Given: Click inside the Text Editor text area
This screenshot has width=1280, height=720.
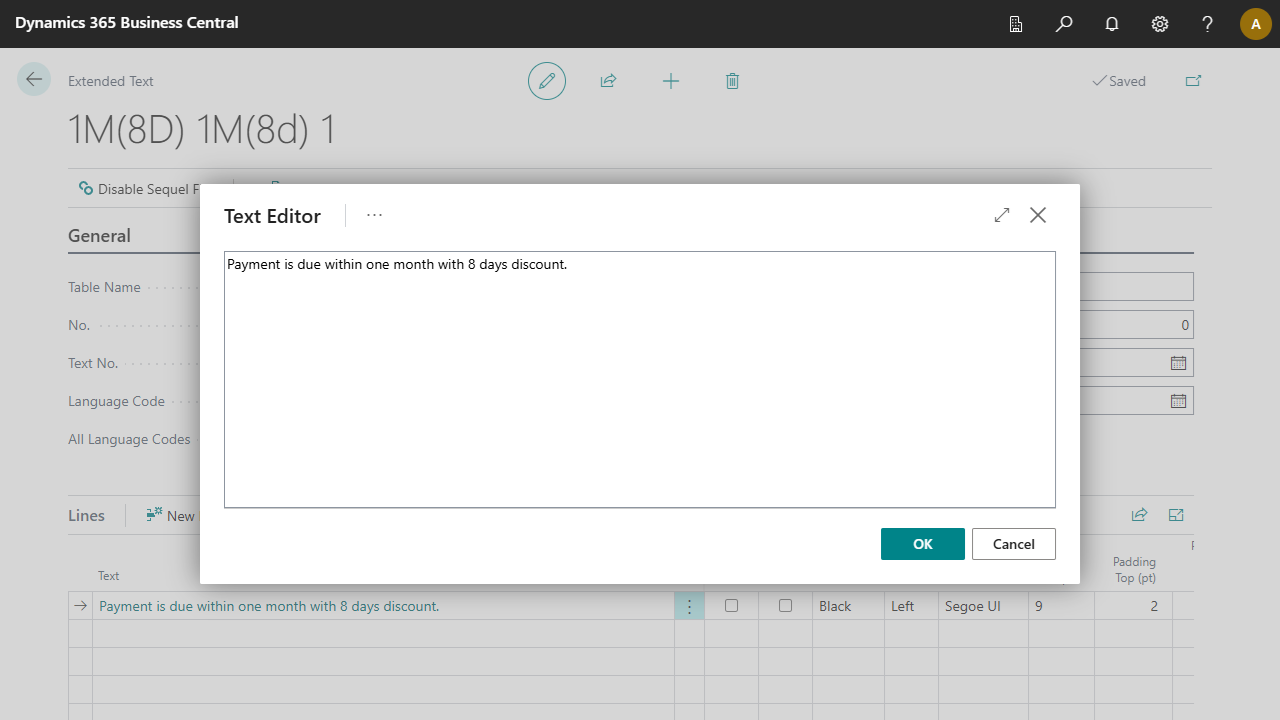Looking at the screenshot, I should pos(640,380).
